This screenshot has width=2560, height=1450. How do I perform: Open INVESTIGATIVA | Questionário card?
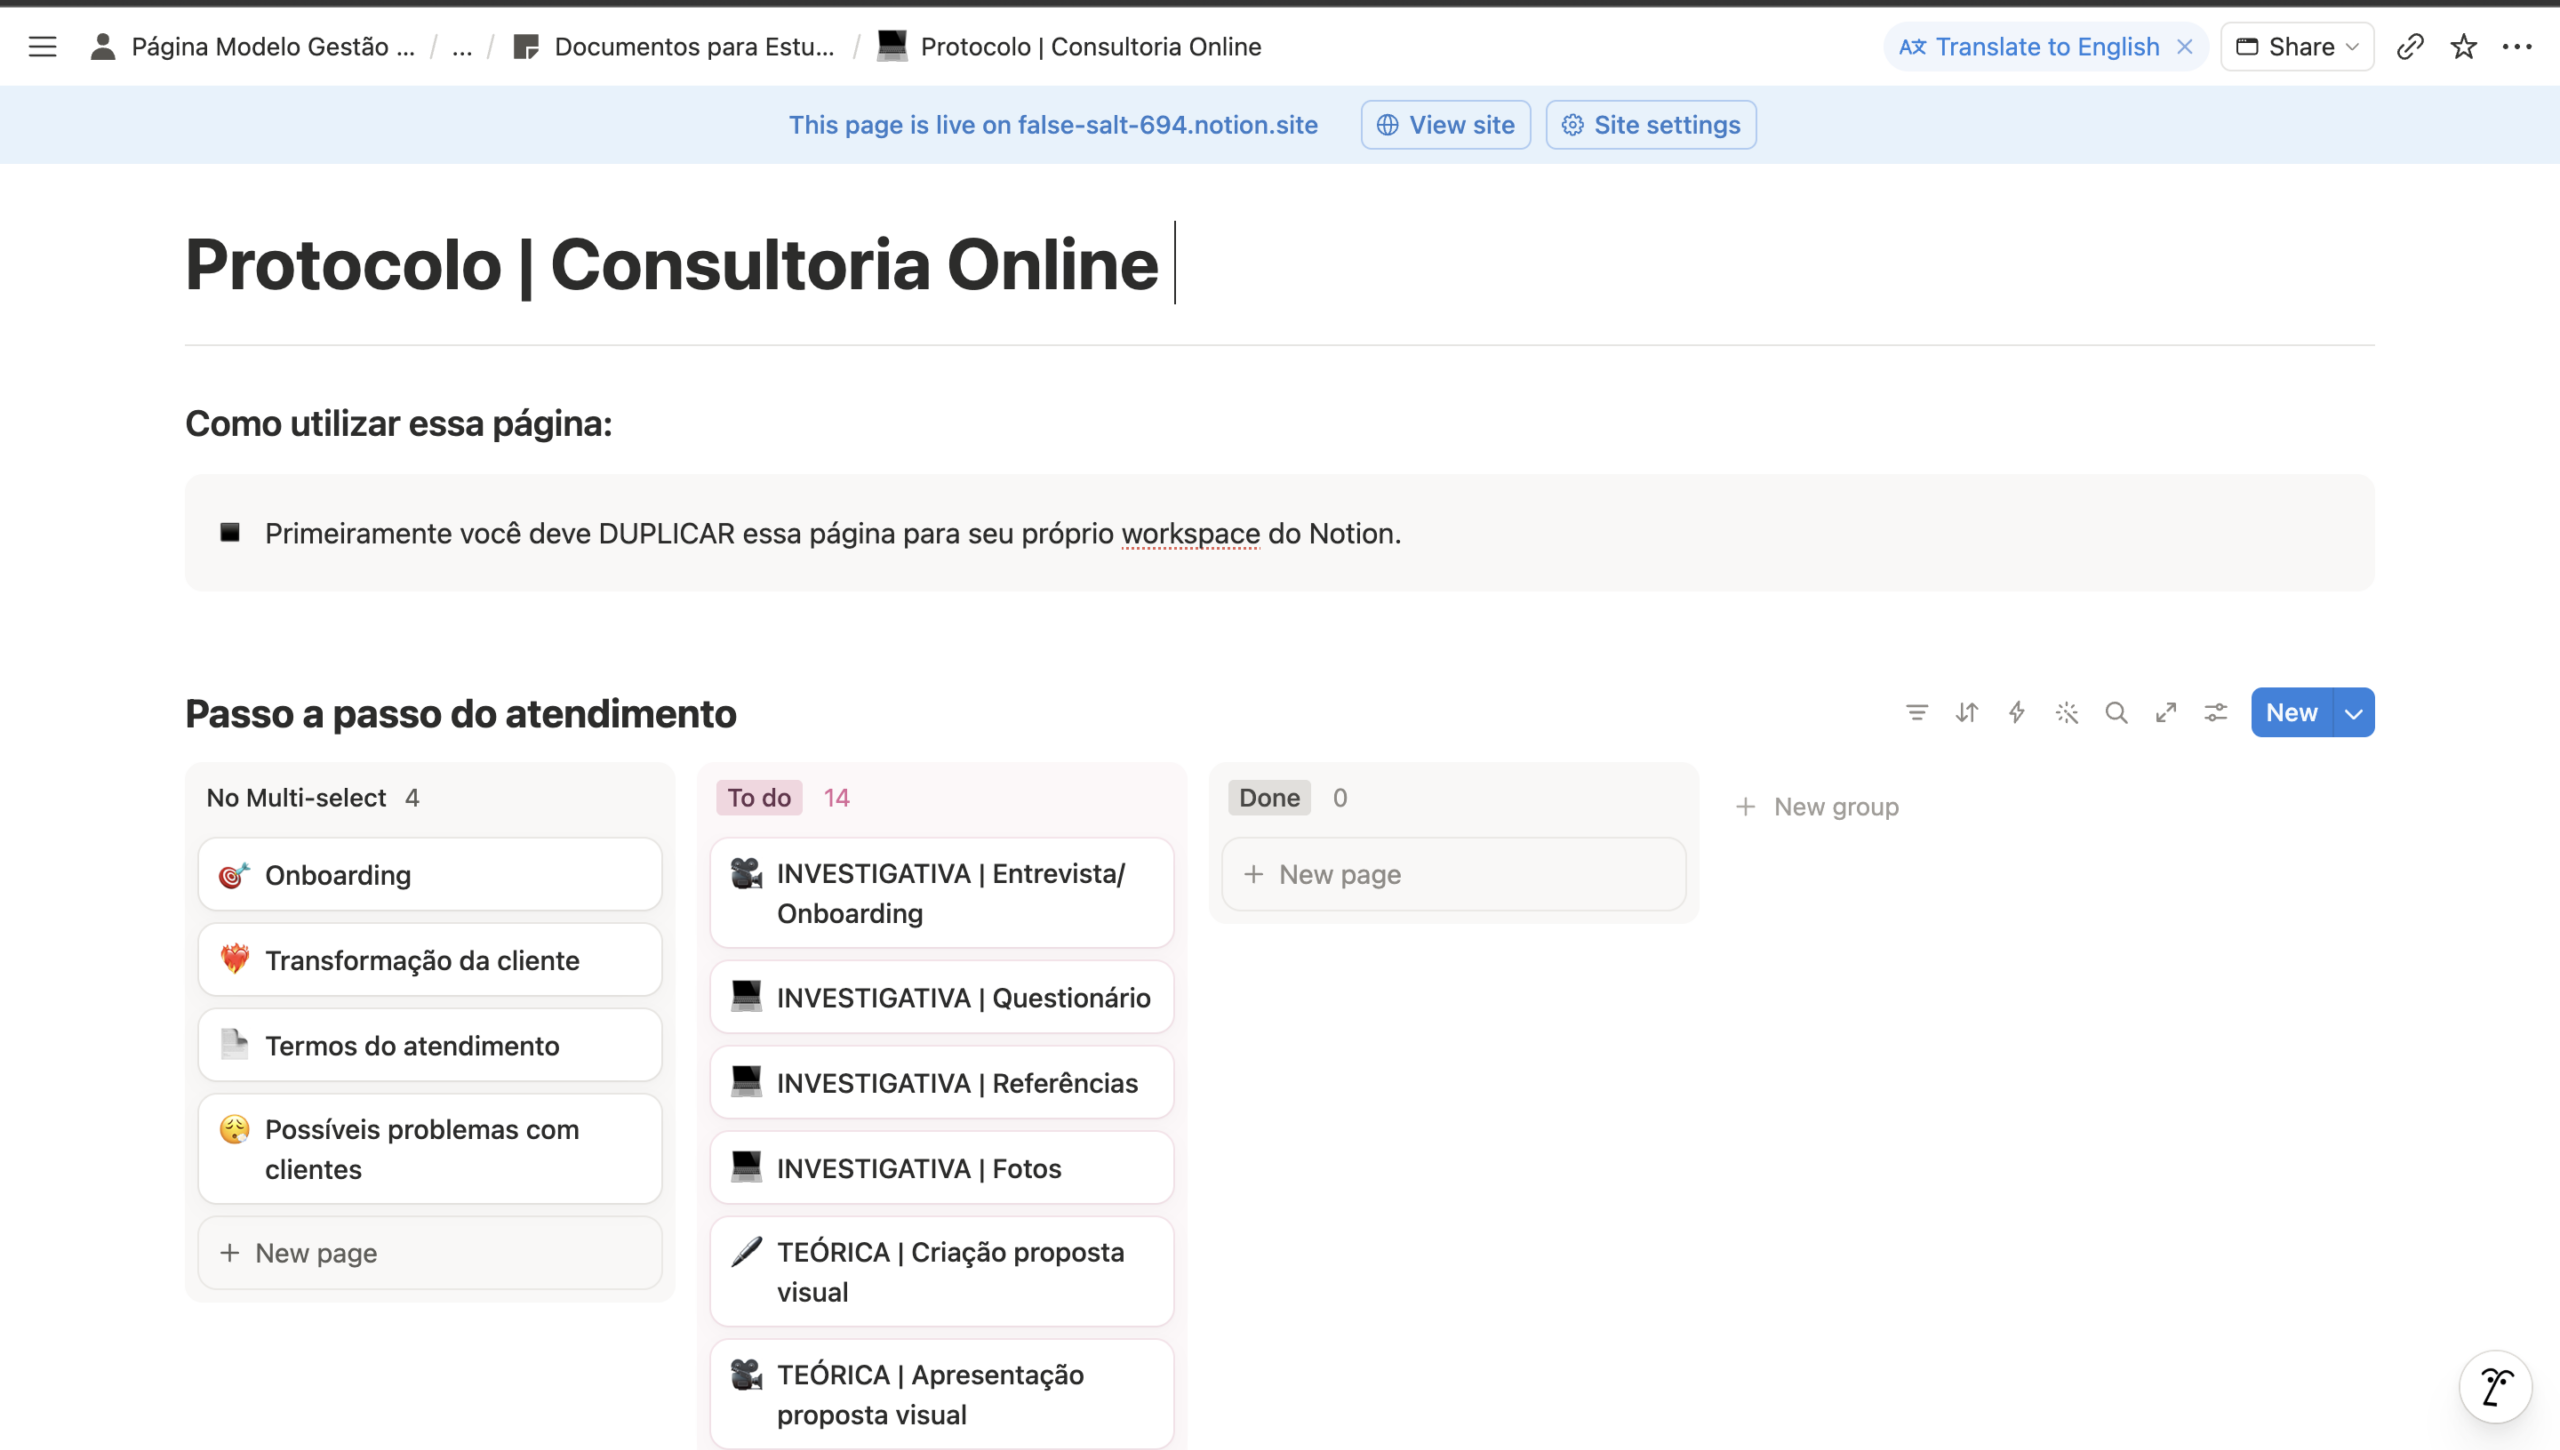941,997
